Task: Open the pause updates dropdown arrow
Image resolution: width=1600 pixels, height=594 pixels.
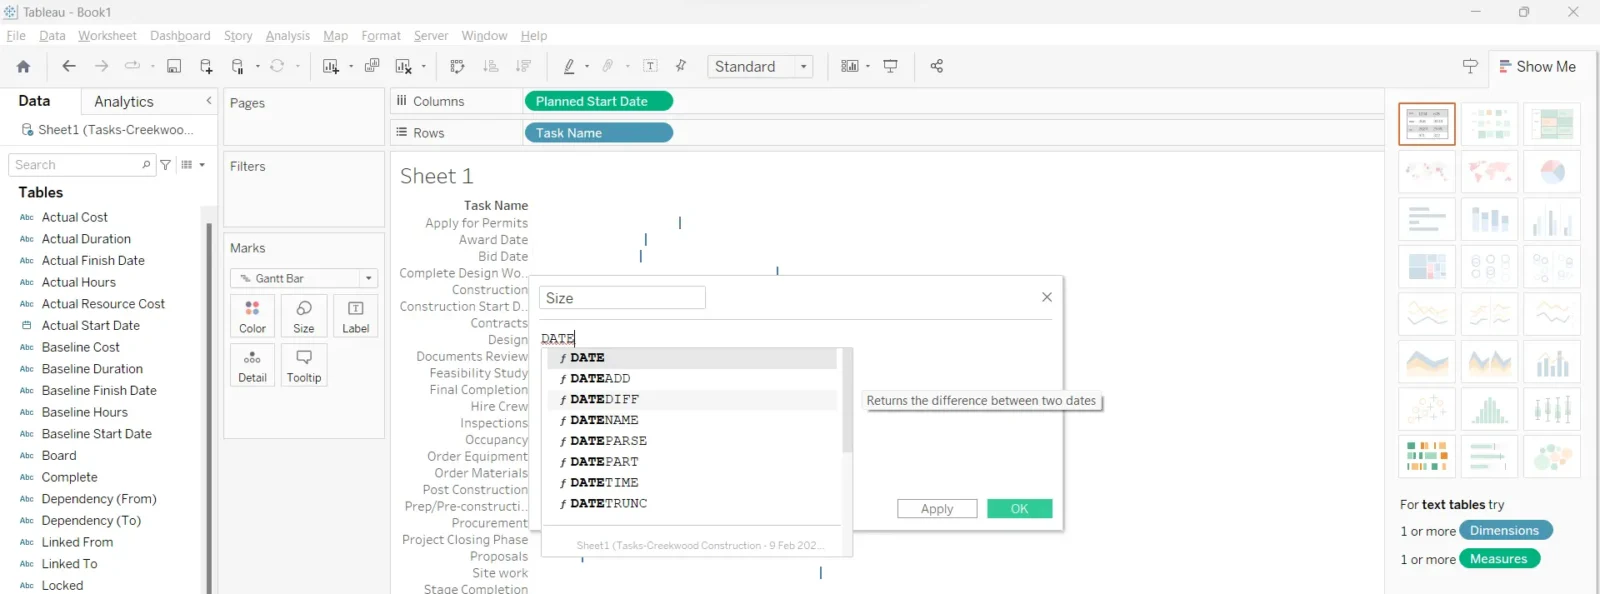Action: 257,67
